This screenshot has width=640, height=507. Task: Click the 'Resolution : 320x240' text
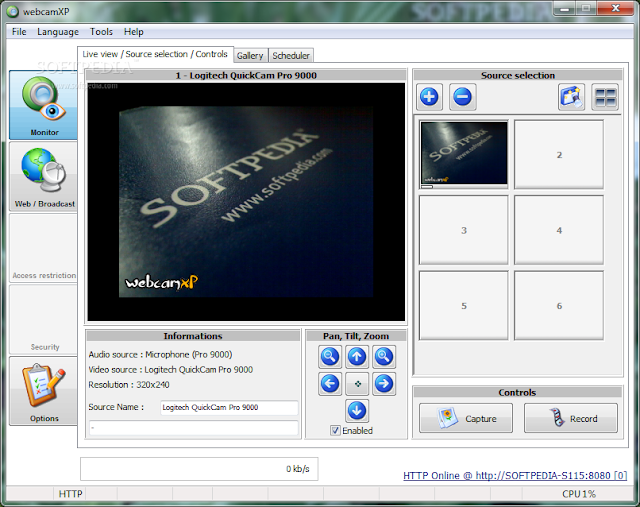coord(129,385)
